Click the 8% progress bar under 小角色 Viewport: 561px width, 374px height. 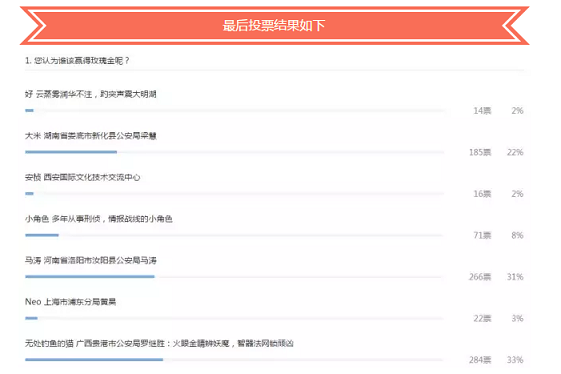[x=234, y=235]
